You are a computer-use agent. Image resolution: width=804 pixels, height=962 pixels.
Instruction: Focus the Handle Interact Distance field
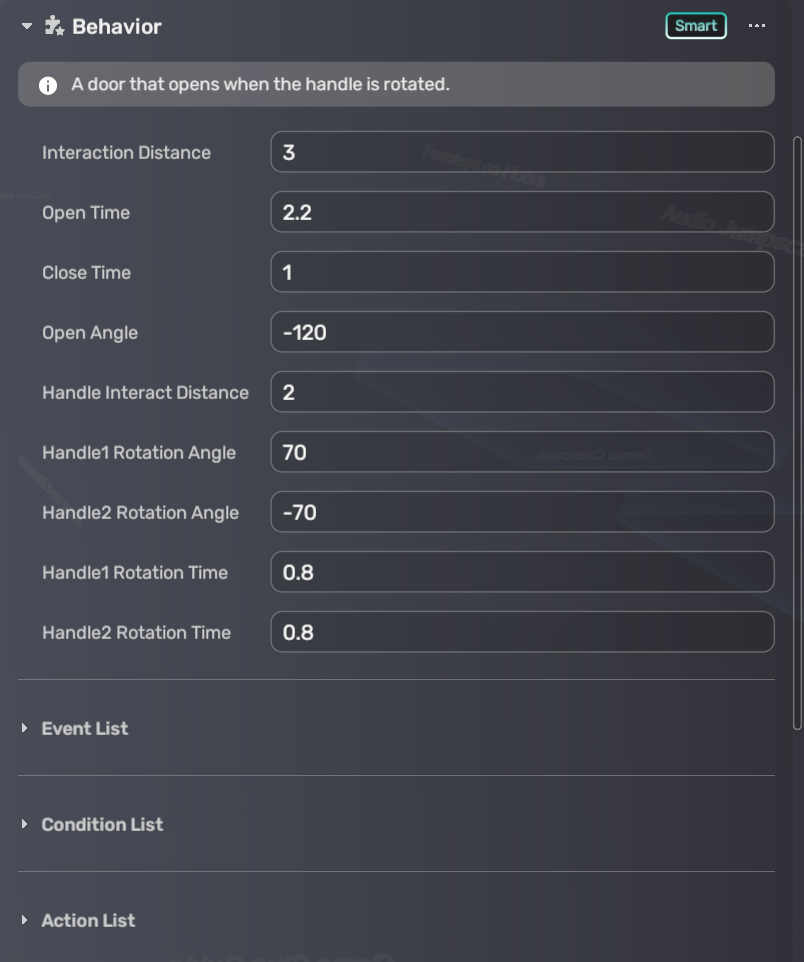[522, 392]
